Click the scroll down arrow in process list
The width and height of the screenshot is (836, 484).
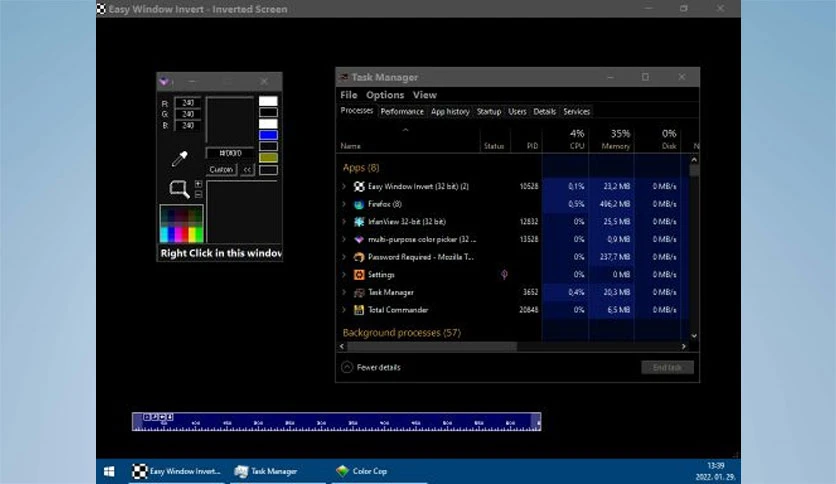click(694, 336)
